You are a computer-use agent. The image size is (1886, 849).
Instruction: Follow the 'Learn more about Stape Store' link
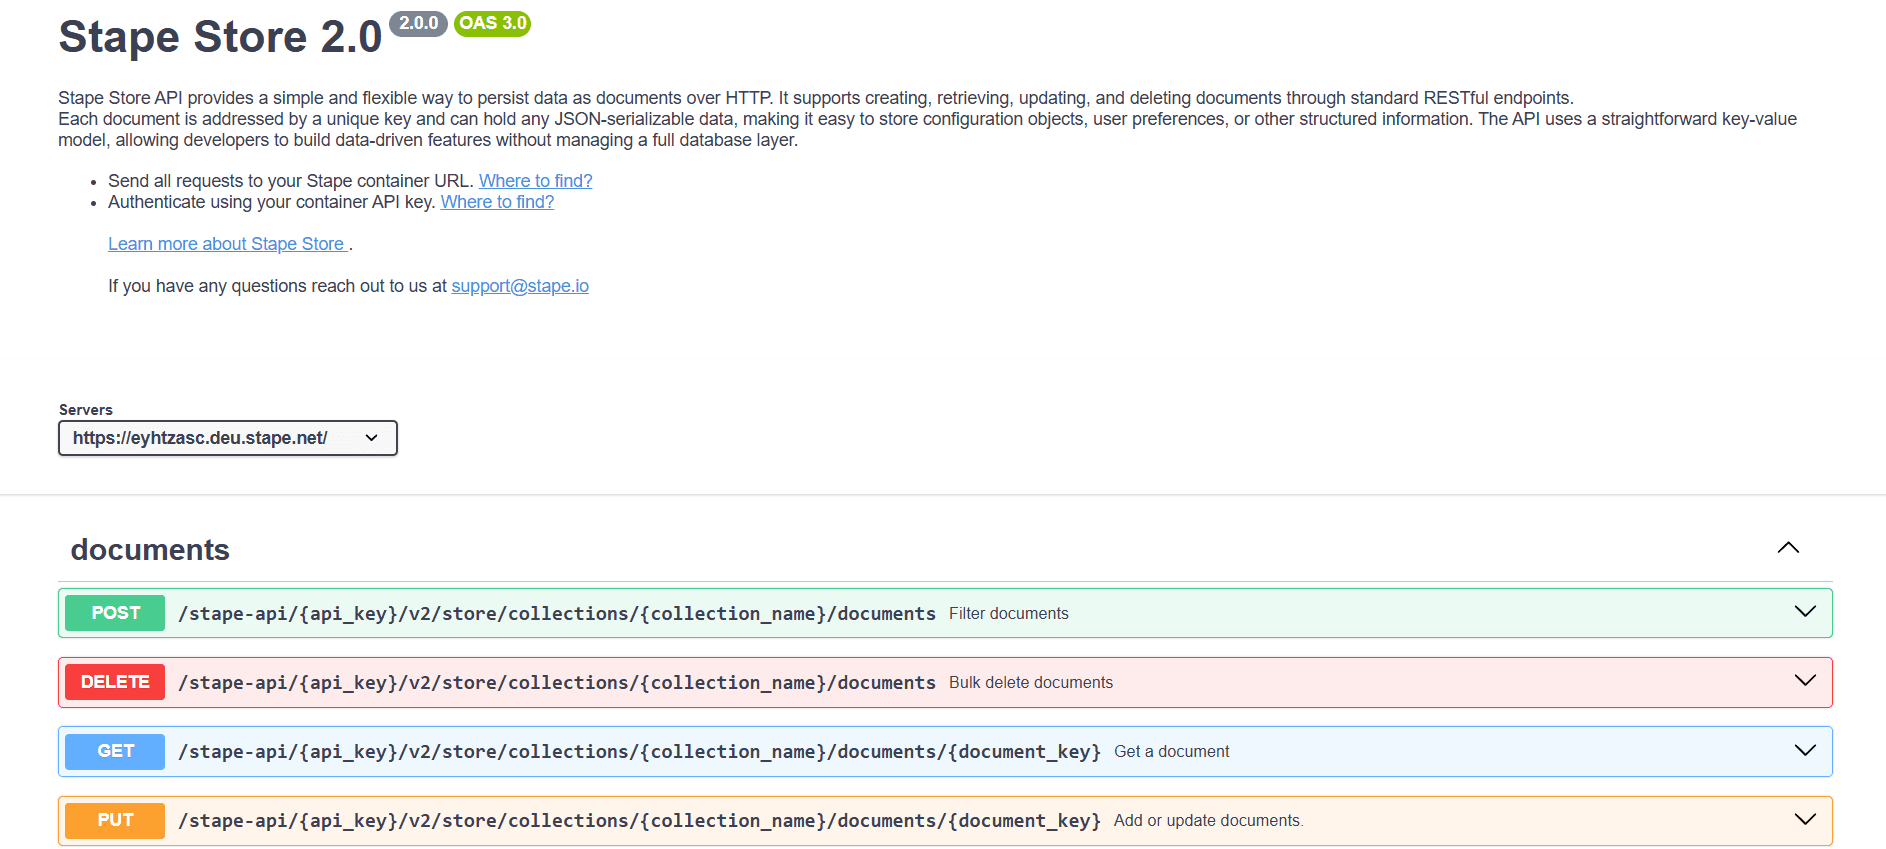click(x=228, y=244)
